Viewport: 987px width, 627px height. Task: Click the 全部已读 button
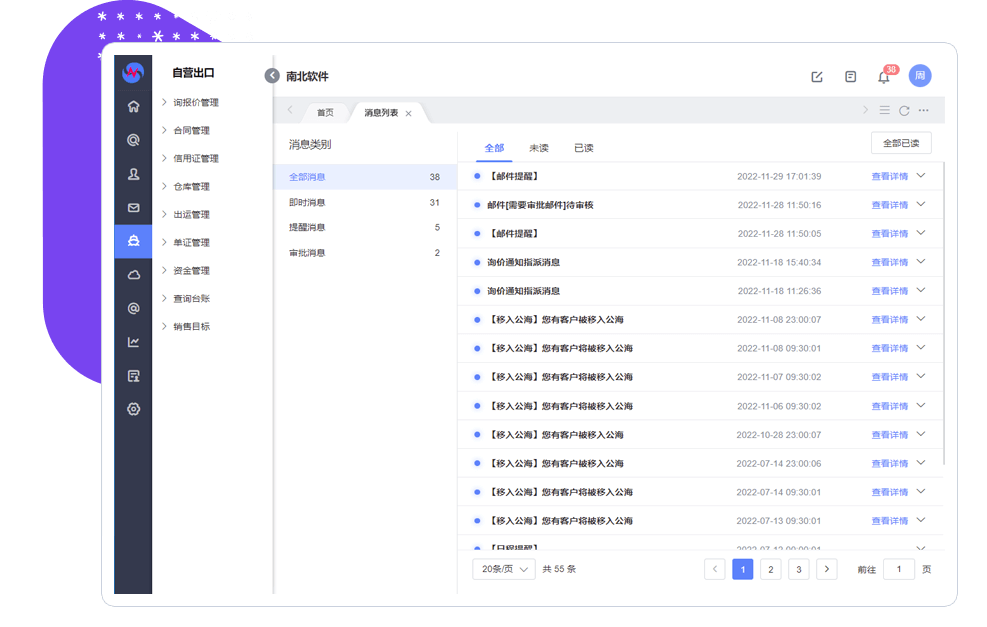[x=901, y=143]
